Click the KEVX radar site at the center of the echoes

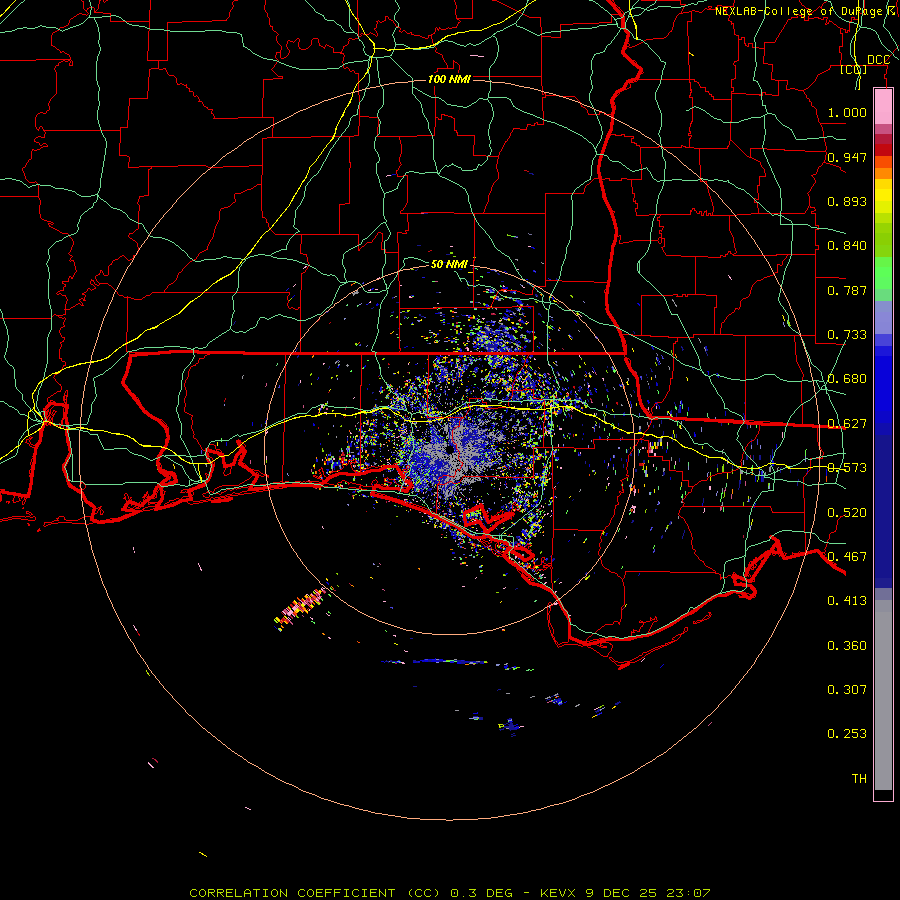pyautogui.click(x=449, y=449)
